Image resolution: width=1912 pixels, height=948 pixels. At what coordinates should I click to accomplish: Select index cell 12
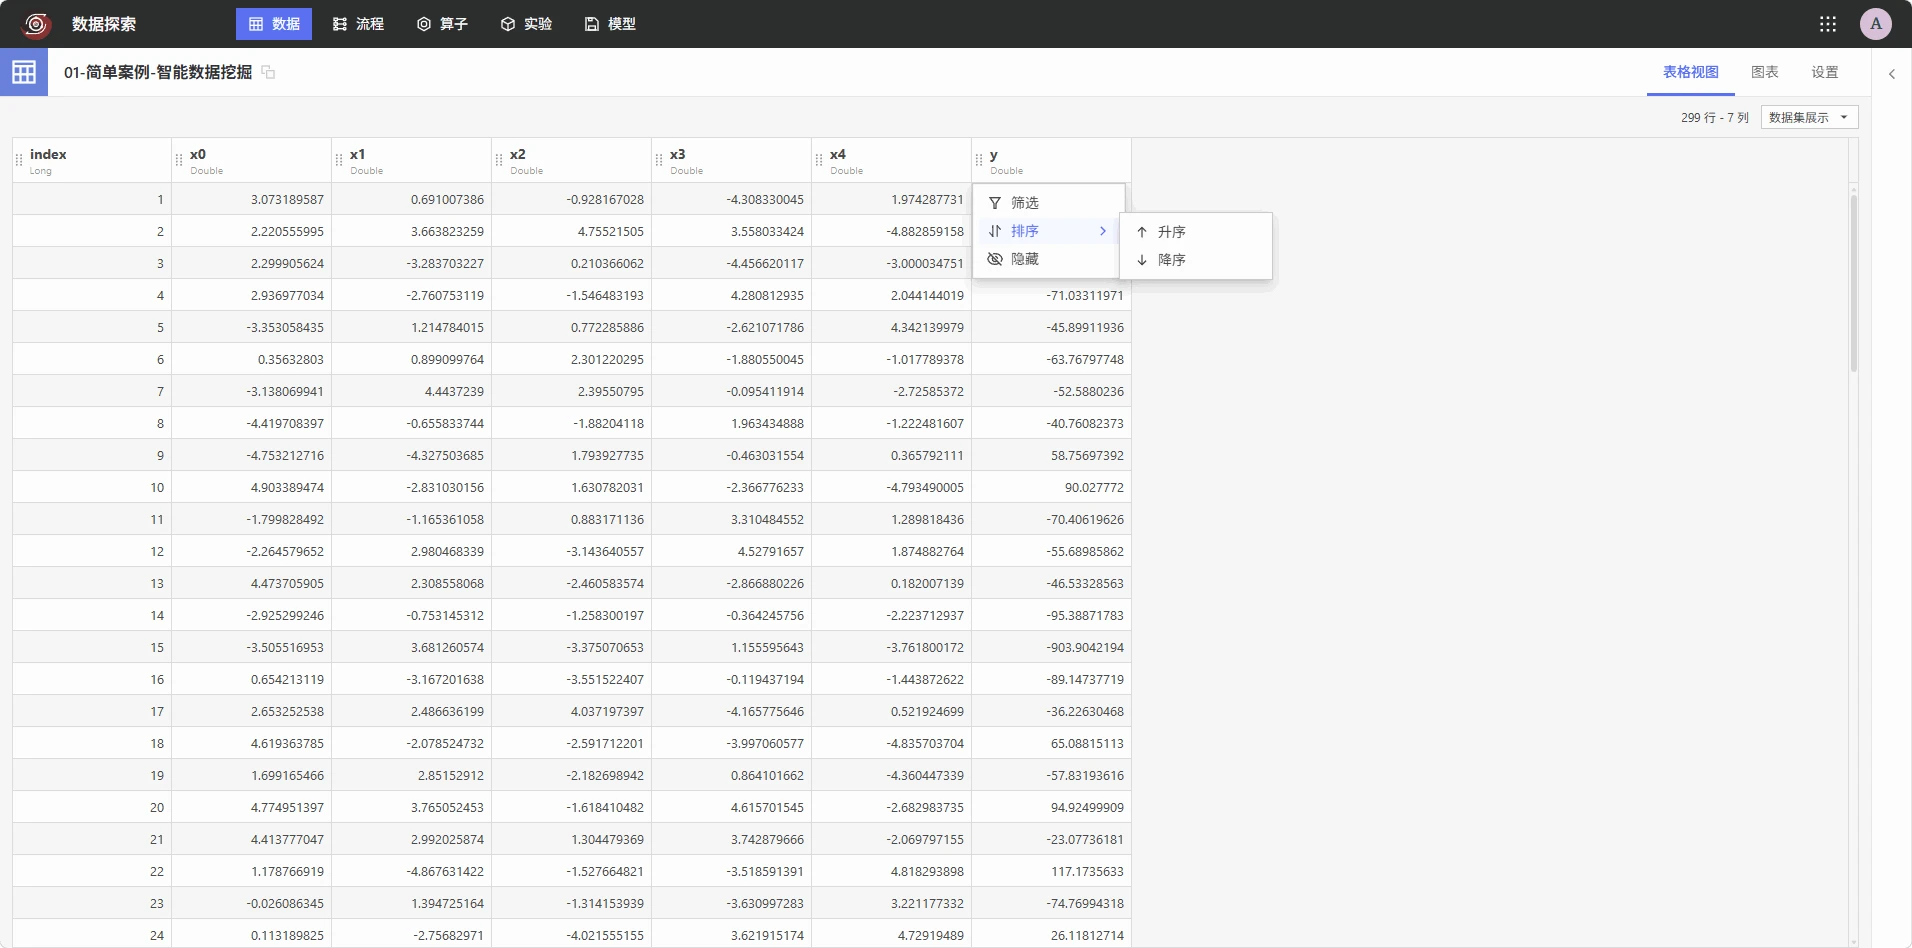[92, 551]
